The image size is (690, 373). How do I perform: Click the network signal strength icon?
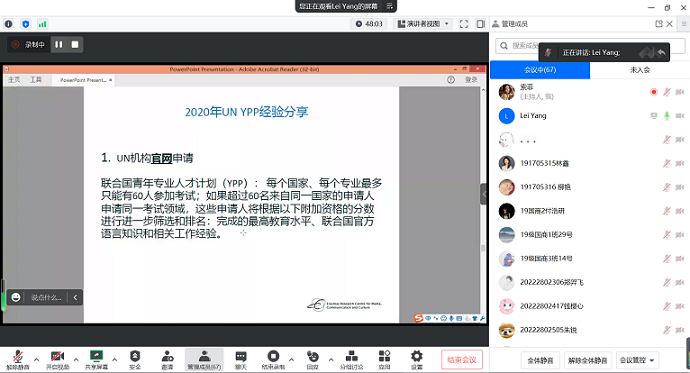42,24
